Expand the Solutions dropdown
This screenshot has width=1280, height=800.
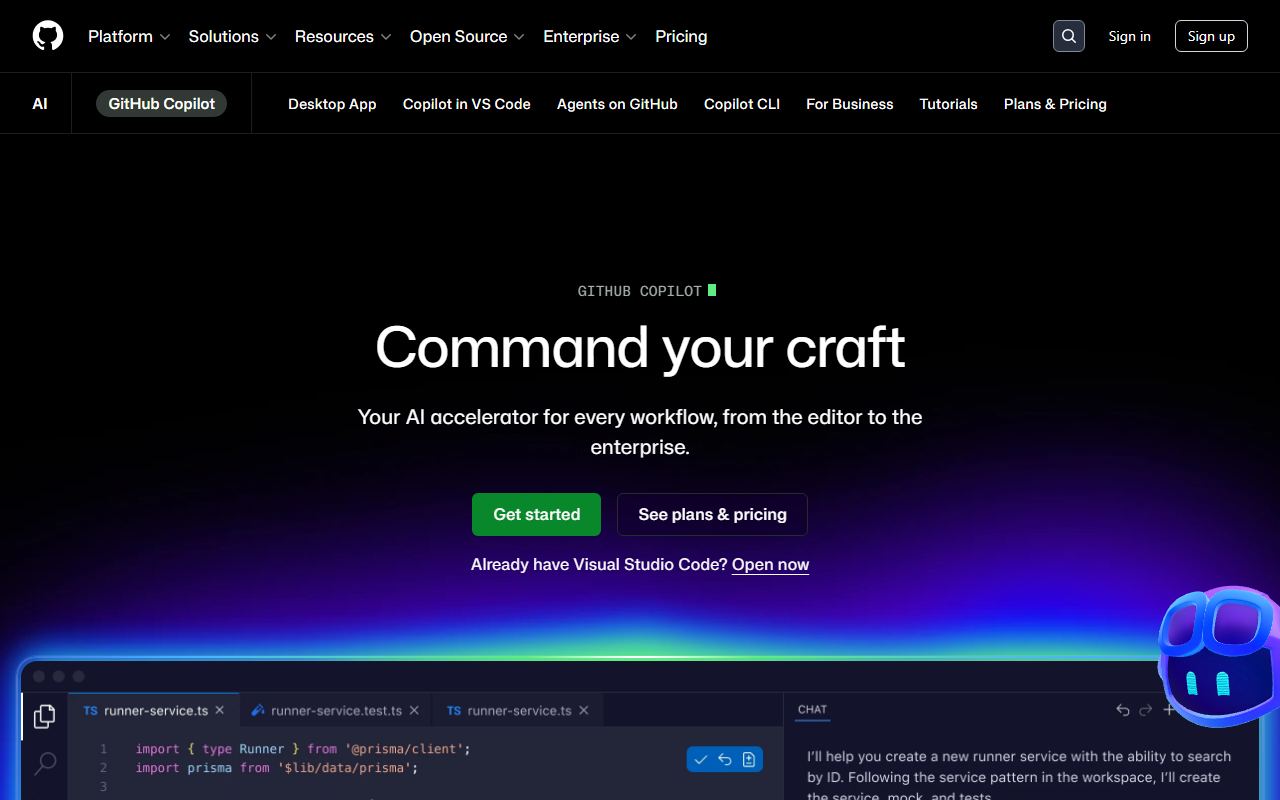point(232,36)
